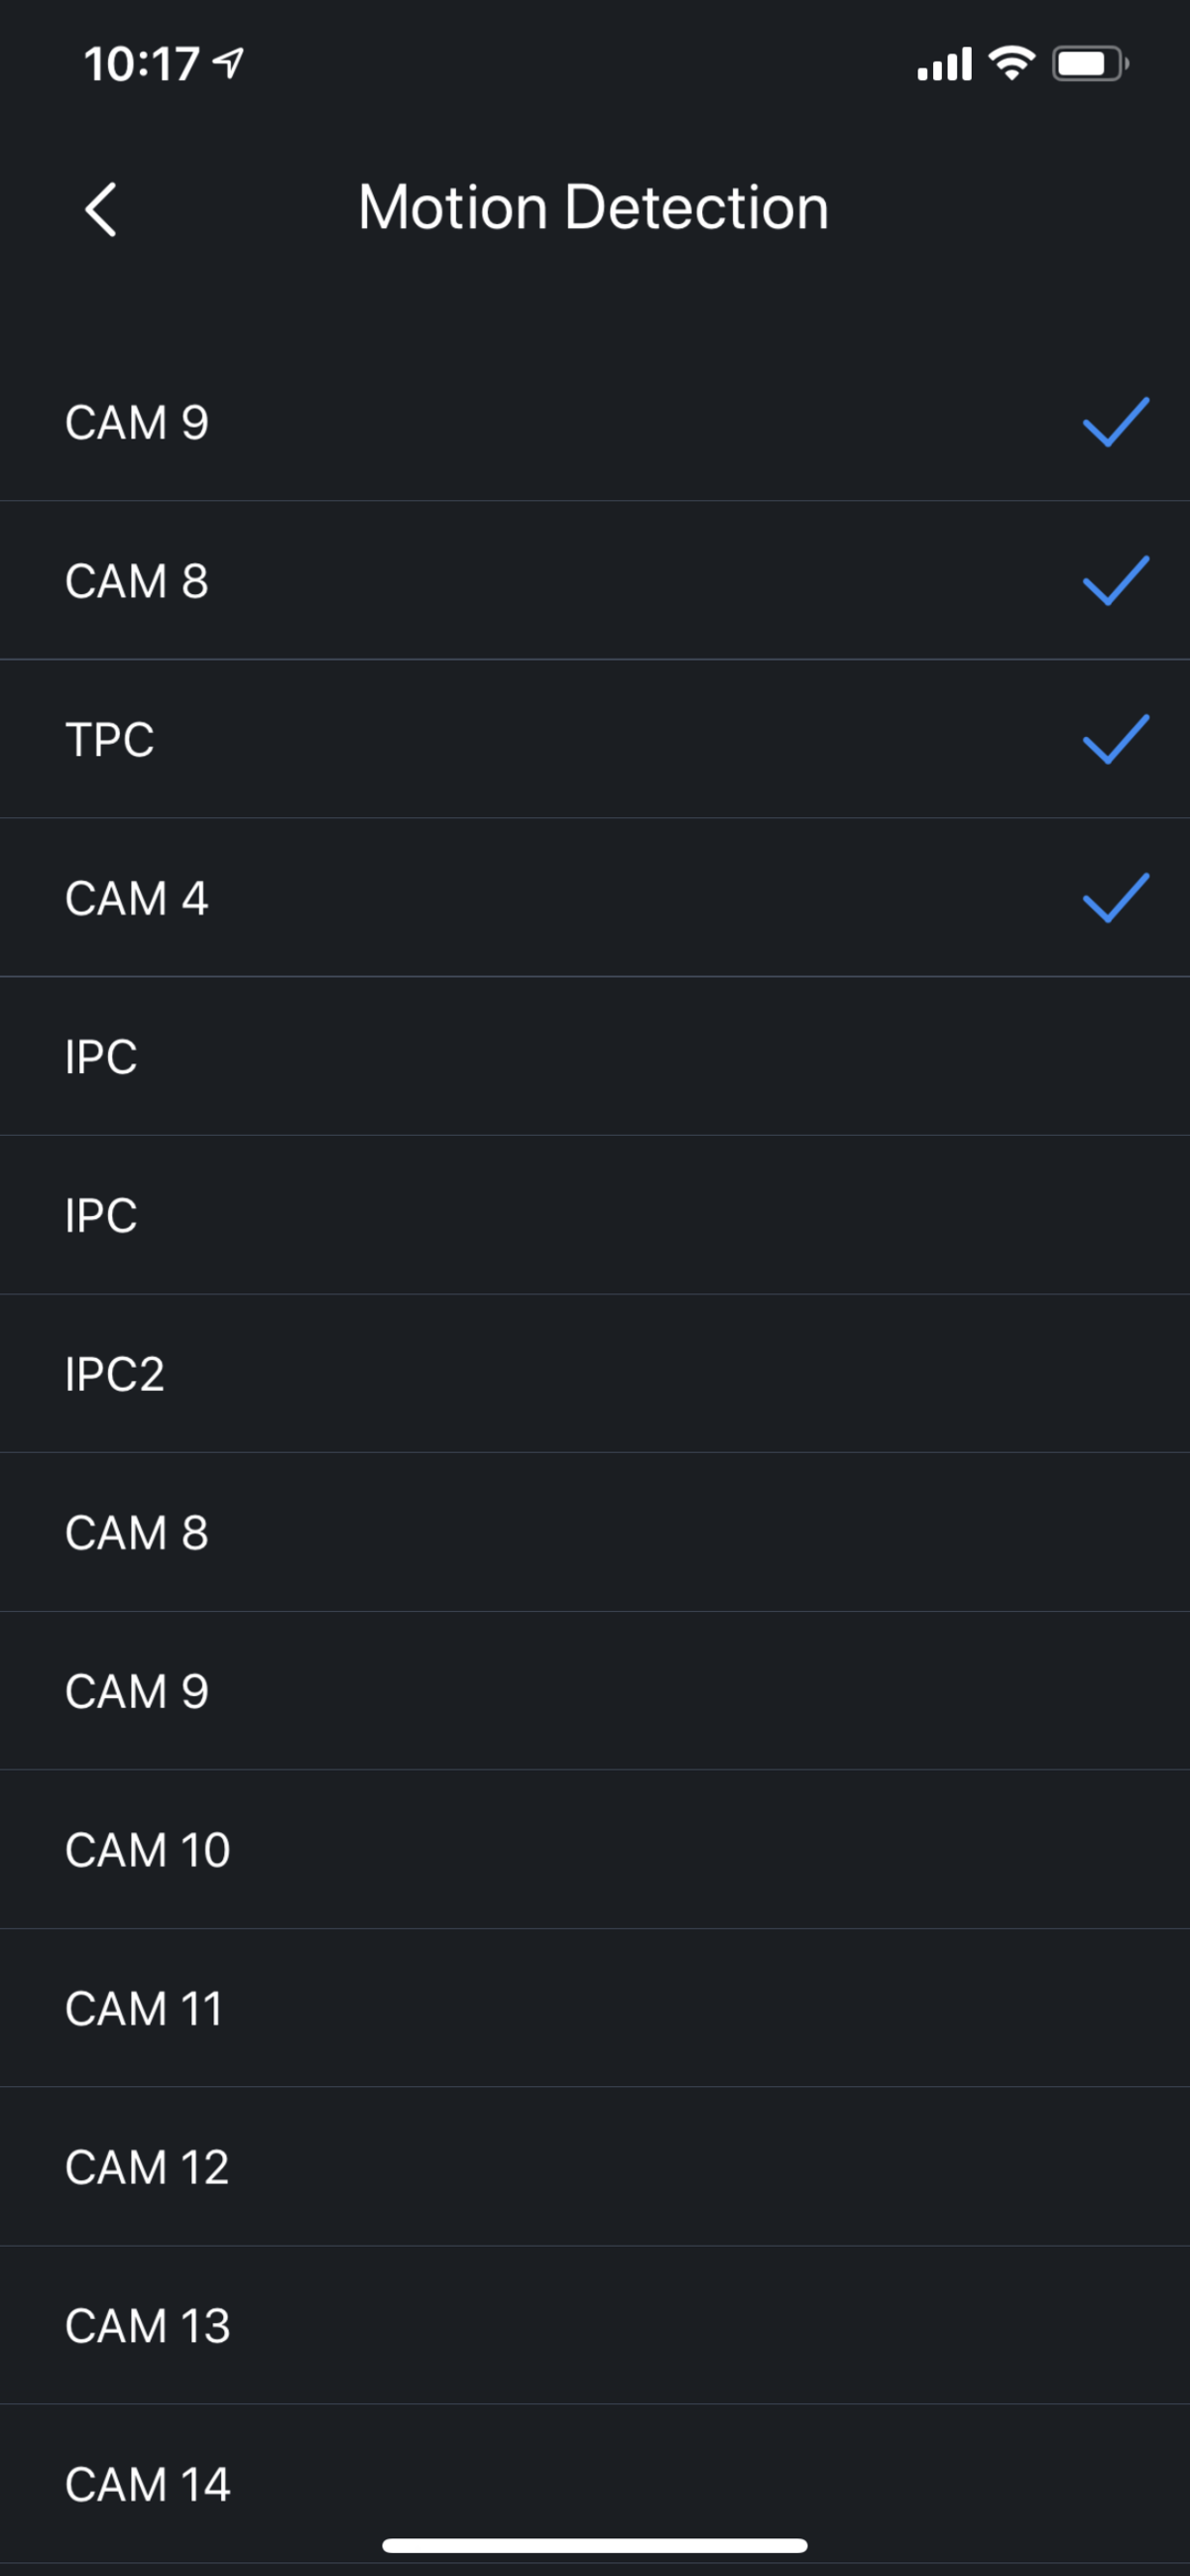Select the second IPC camera row
The image size is (1190, 2576).
coord(595,1215)
